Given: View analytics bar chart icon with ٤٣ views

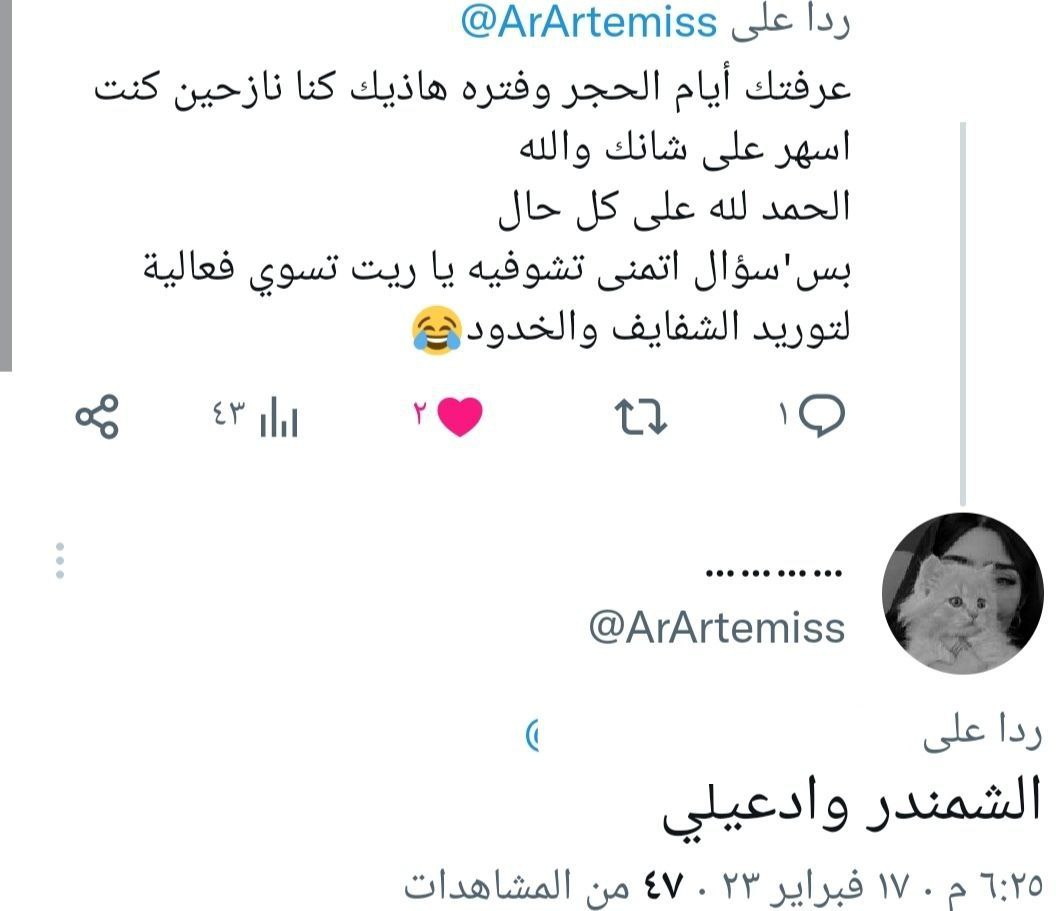Looking at the screenshot, I should (279, 417).
